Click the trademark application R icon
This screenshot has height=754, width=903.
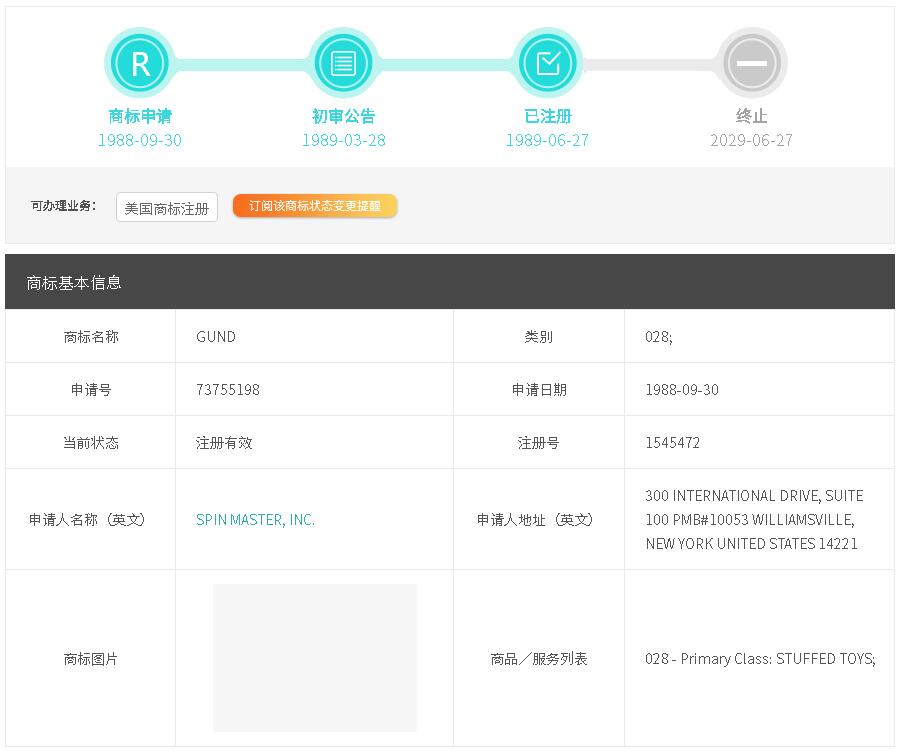click(x=140, y=63)
